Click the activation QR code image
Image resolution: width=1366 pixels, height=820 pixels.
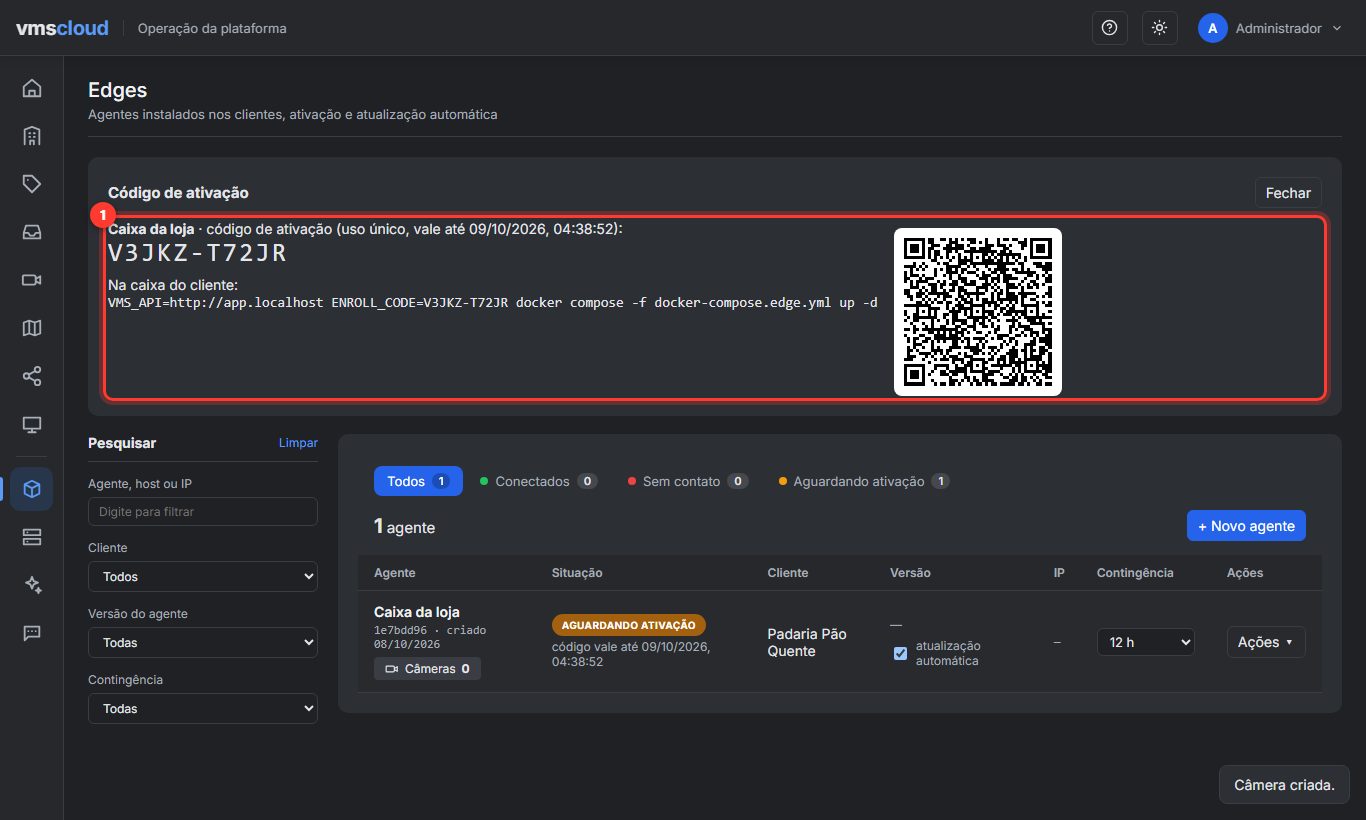[977, 312]
